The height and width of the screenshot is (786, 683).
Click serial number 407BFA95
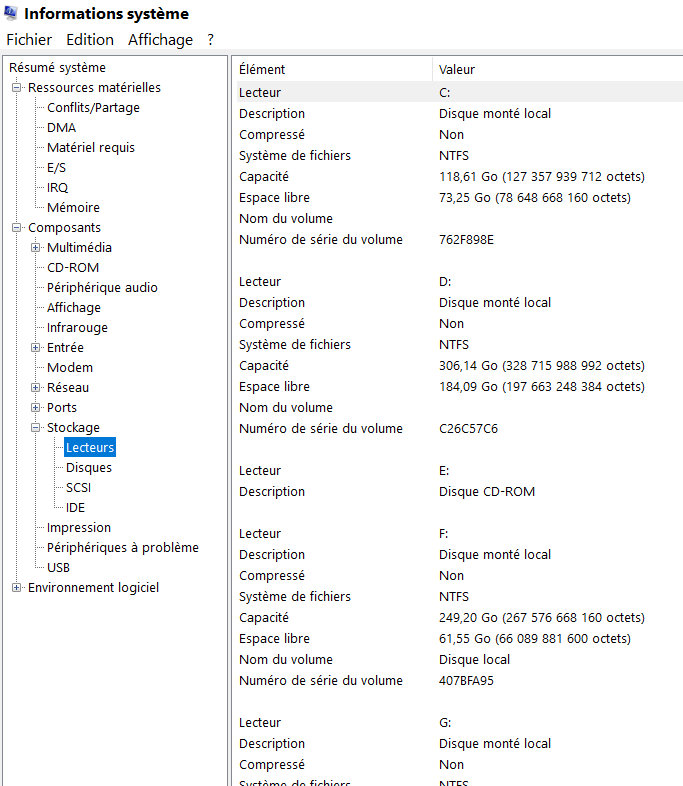click(x=467, y=681)
